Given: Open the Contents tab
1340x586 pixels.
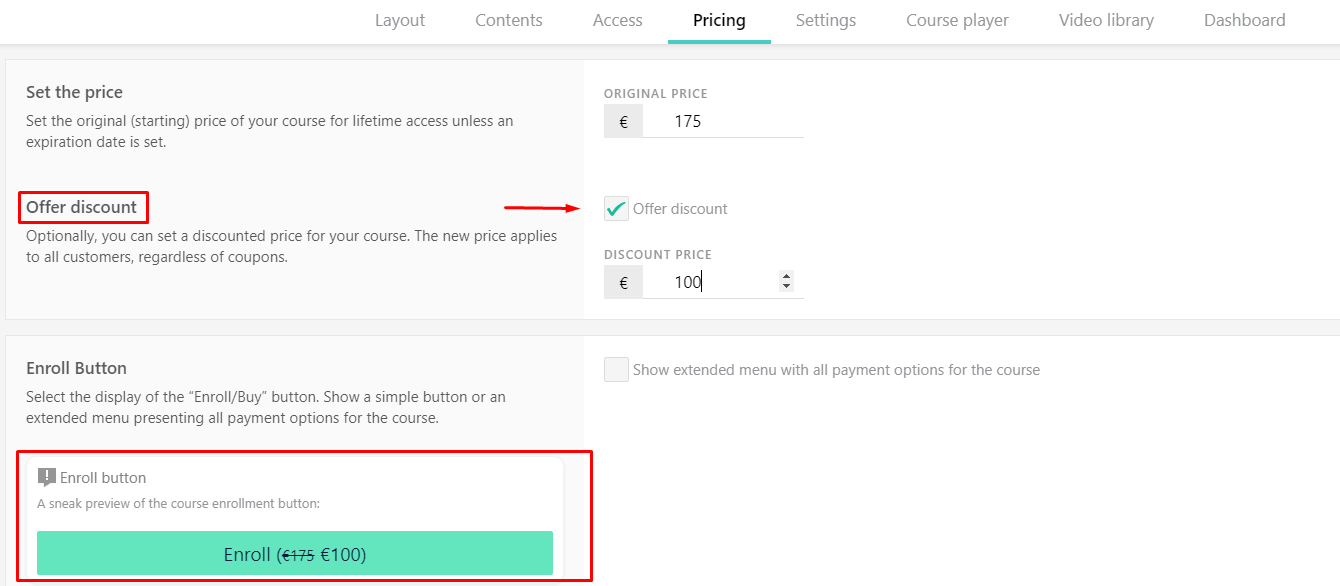Looking at the screenshot, I should [508, 20].
